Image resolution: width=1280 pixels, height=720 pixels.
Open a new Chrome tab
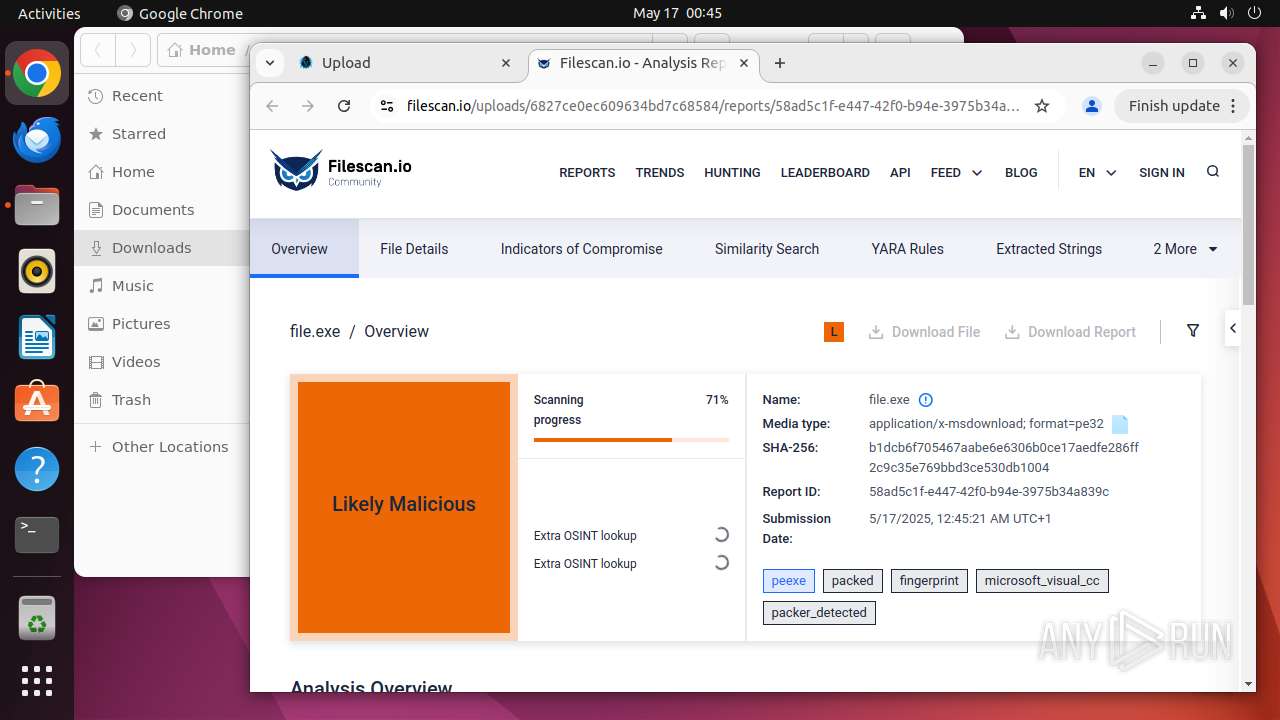(780, 63)
